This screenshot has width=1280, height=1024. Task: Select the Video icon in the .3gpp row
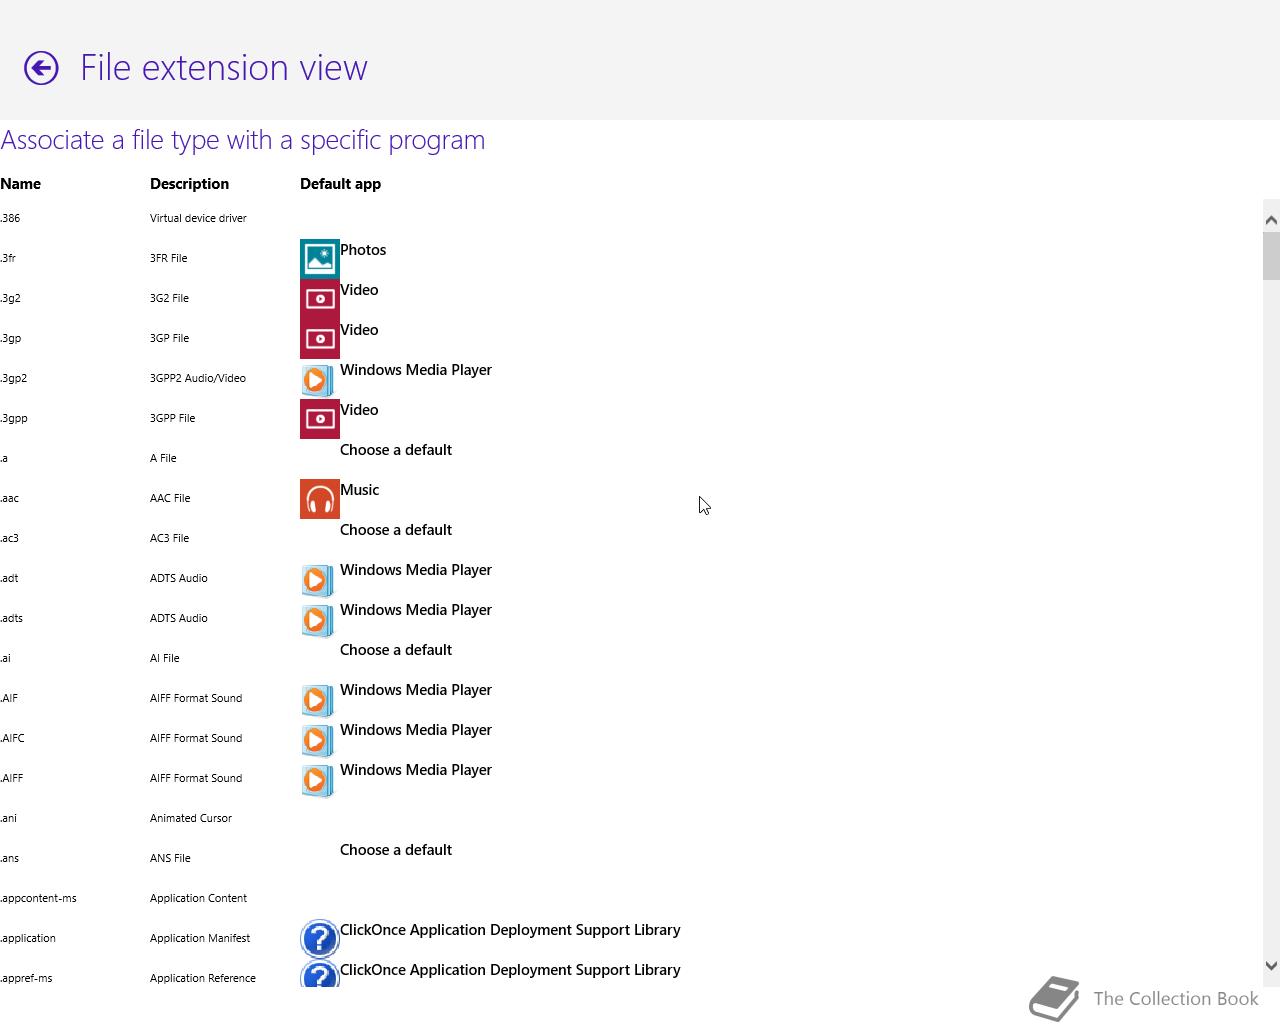tap(320, 419)
